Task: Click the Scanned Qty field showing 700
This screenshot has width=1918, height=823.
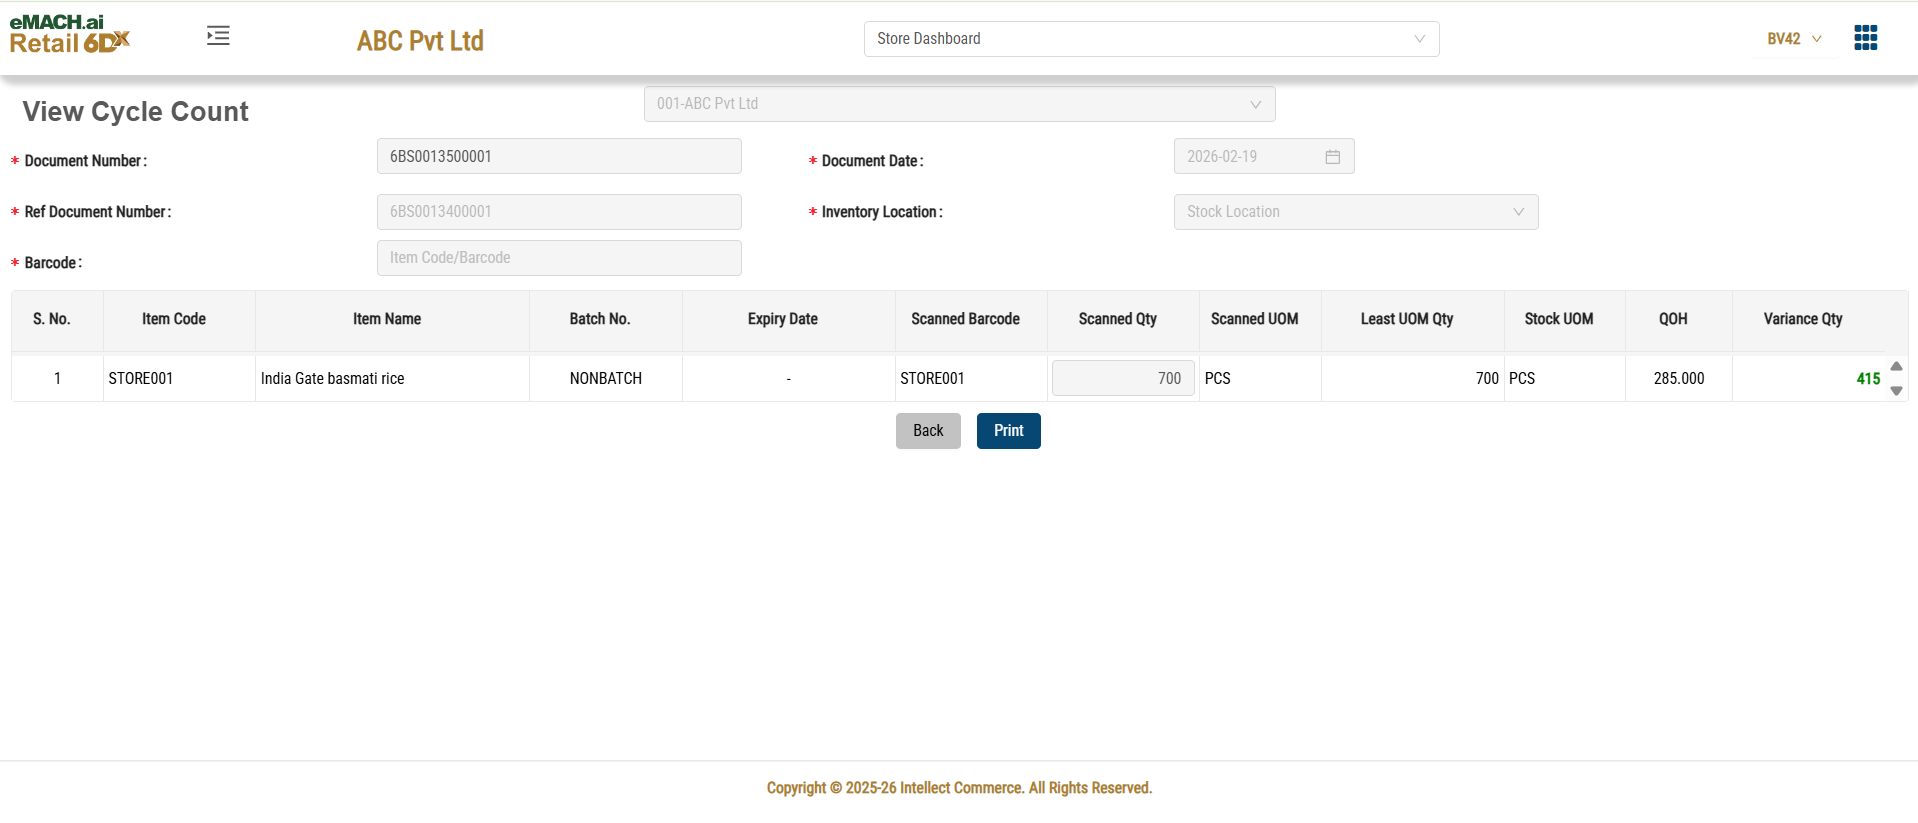Action: 1123,378
